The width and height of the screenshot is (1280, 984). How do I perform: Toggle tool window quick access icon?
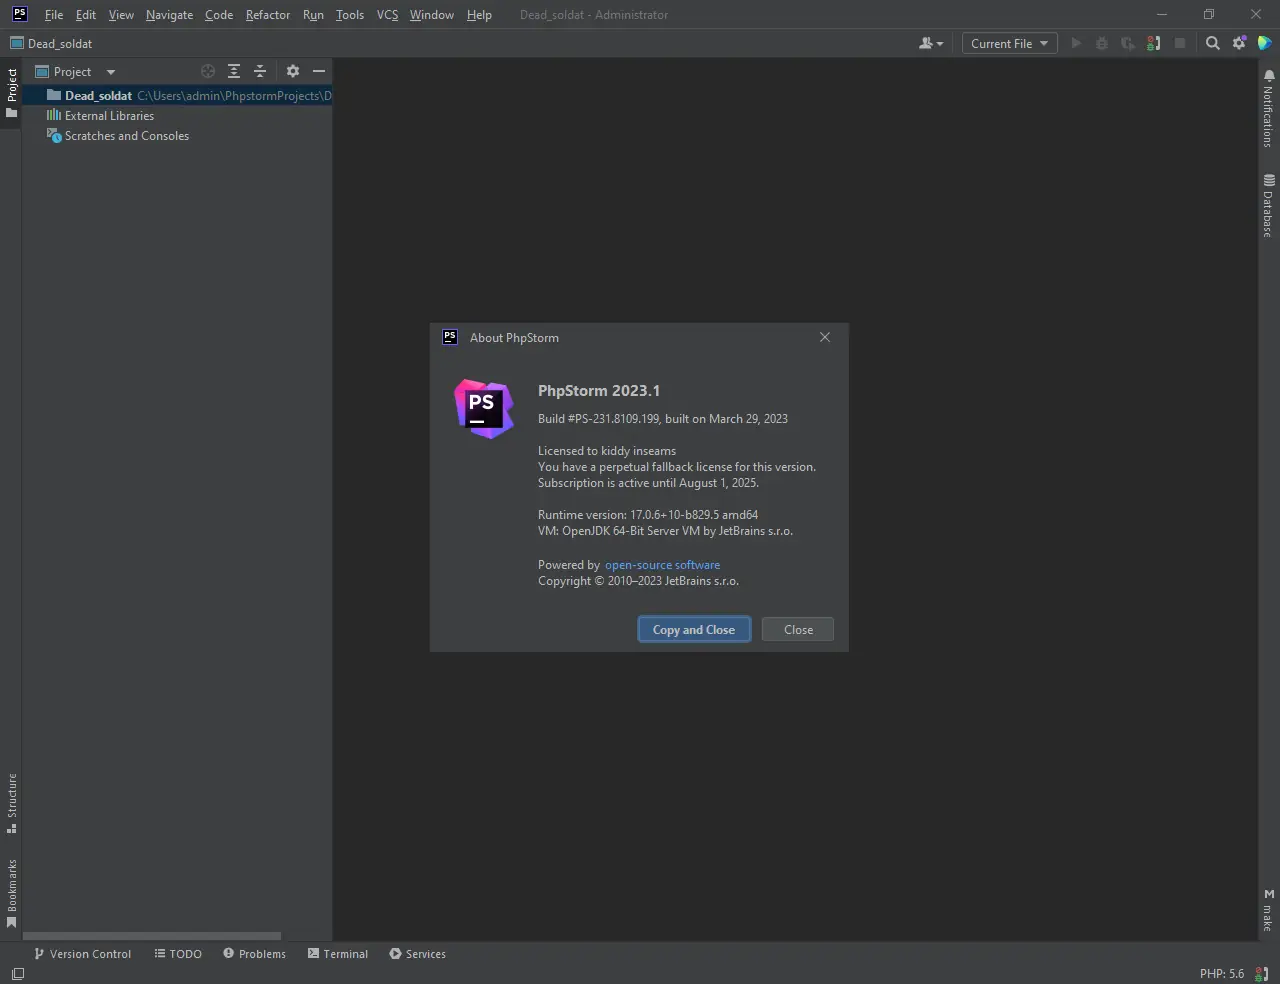click(x=18, y=974)
